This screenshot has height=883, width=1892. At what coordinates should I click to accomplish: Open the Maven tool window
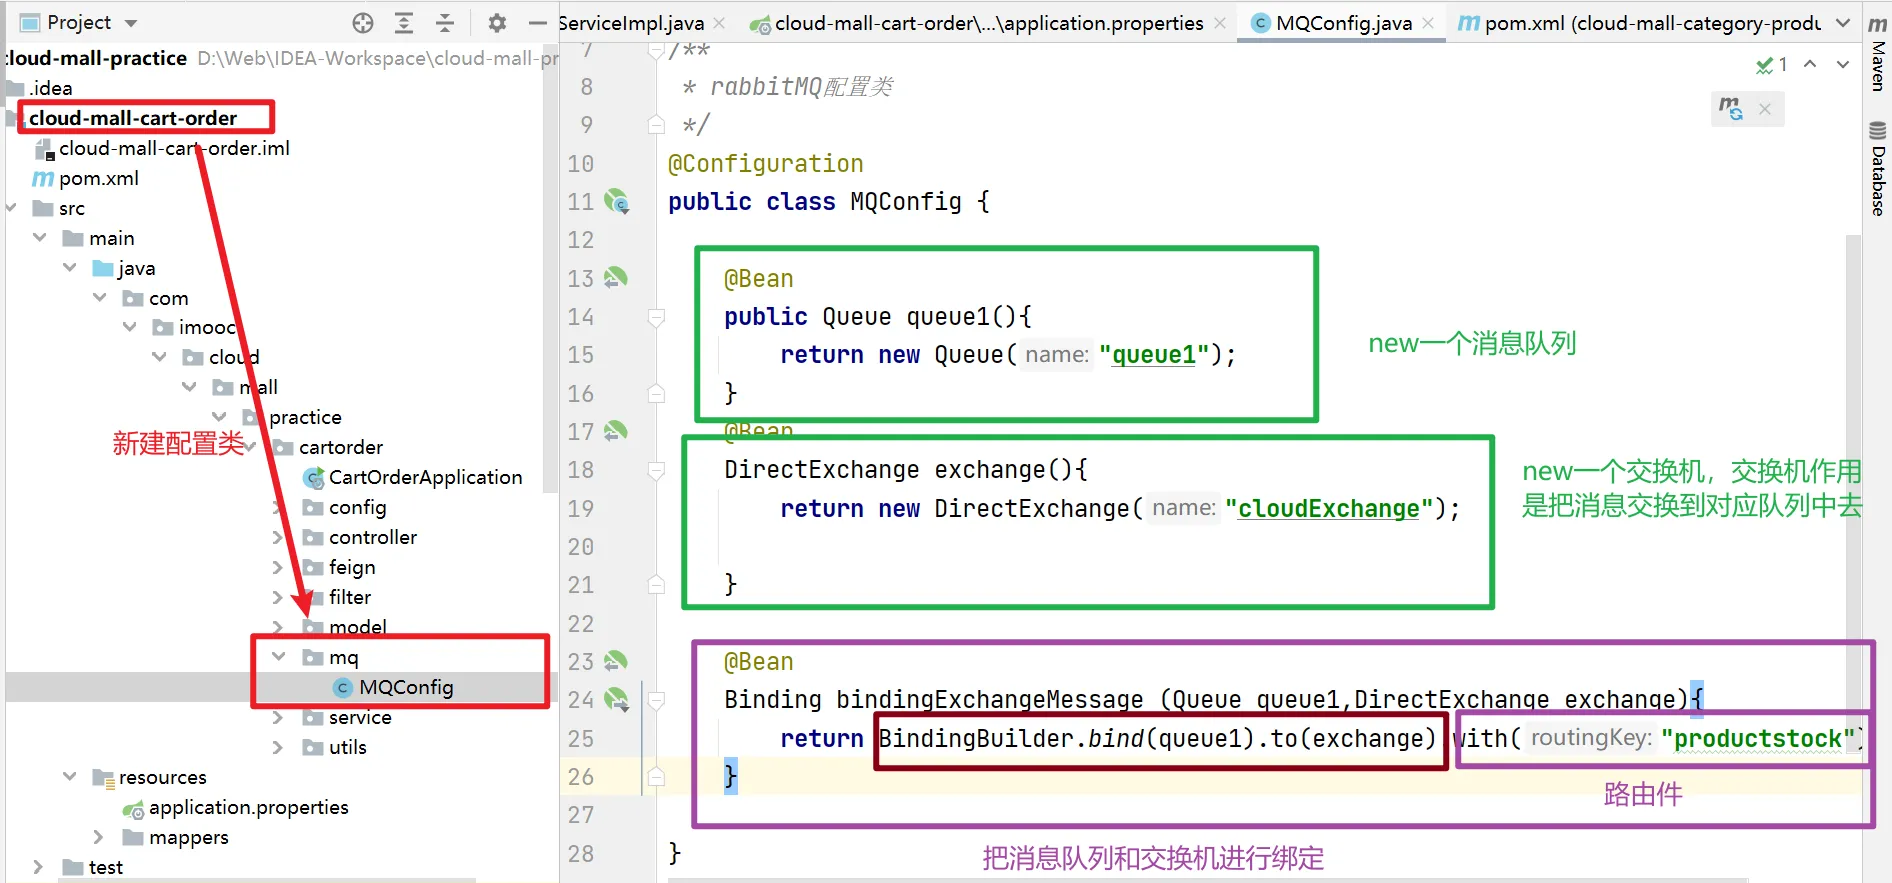click(x=1878, y=55)
